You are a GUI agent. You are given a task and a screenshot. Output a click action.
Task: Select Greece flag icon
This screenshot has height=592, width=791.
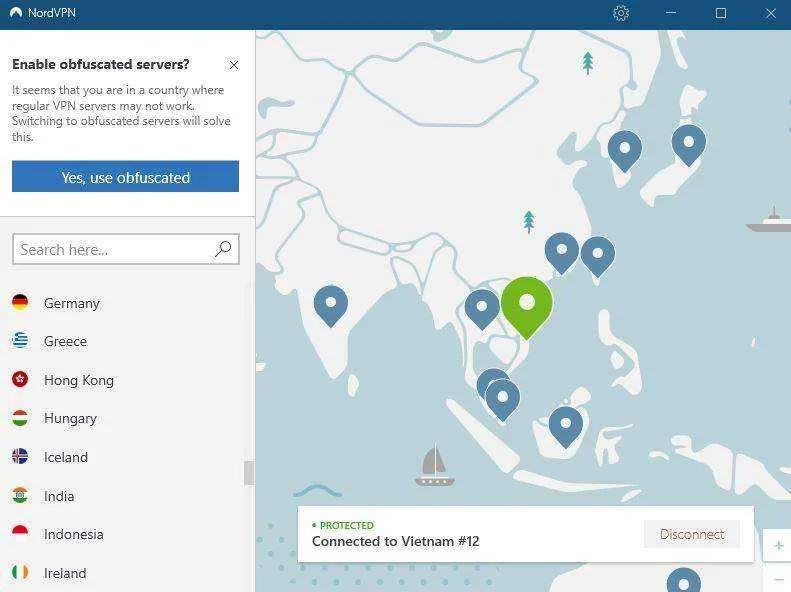pyautogui.click(x=20, y=341)
